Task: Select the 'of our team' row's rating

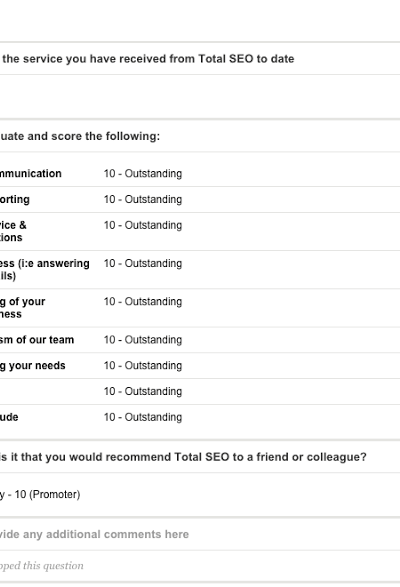Action: [x=143, y=340]
